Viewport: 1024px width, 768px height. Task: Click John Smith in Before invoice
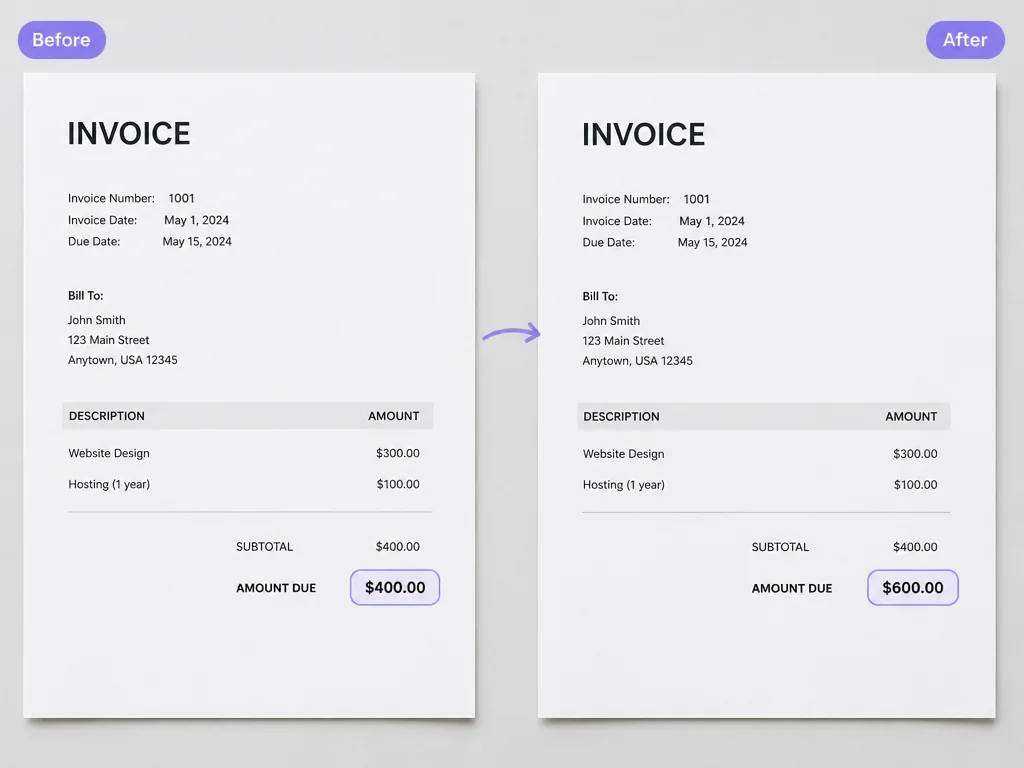(x=97, y=320)
